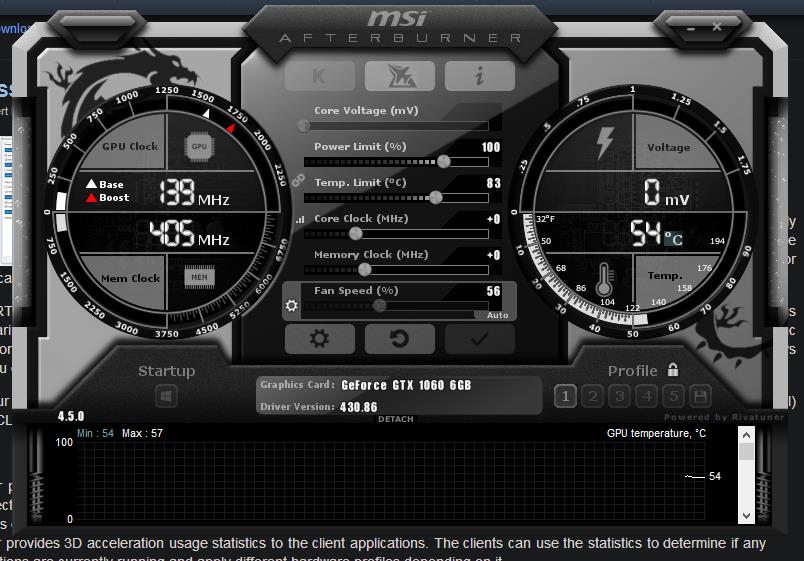Viewport: 804px width, 561px height.
Task: Open Afterburner settings gear button
Action: point(319,339)
